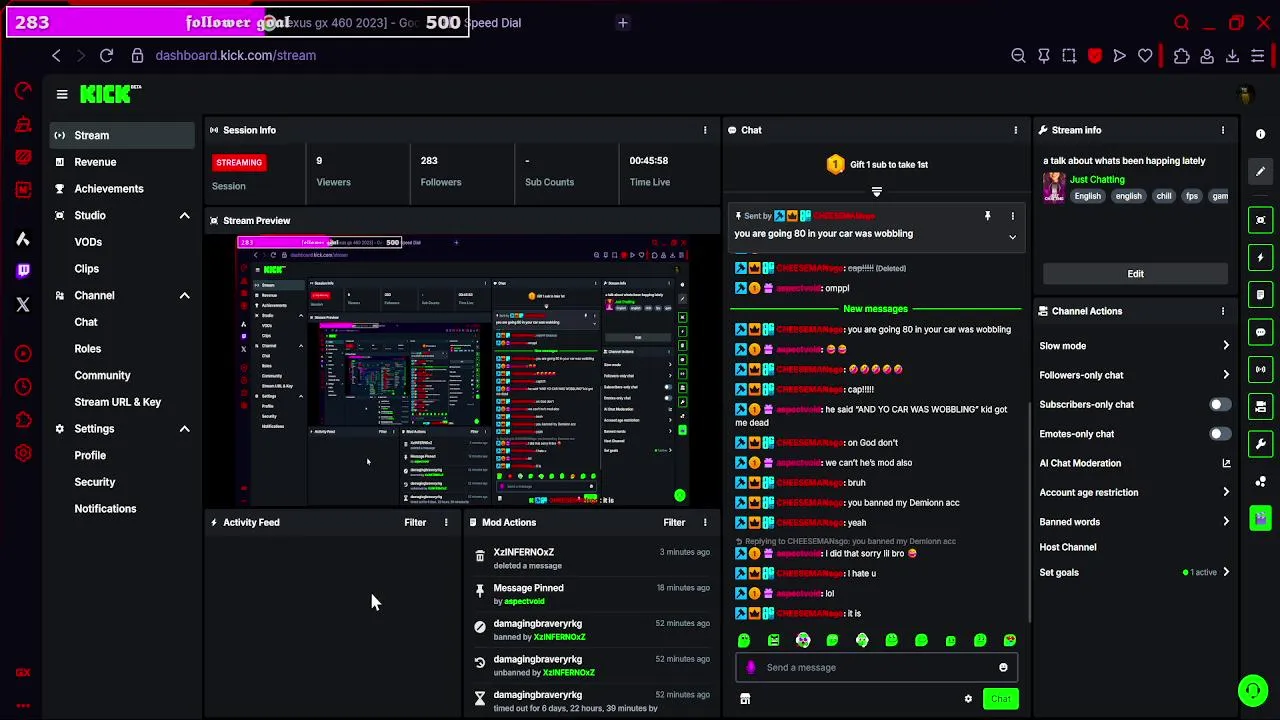The image size is (1280, 720).
Task: Open Channel Actions three-dot menu
Action: pyautogui.click(x=1222, y=311)
